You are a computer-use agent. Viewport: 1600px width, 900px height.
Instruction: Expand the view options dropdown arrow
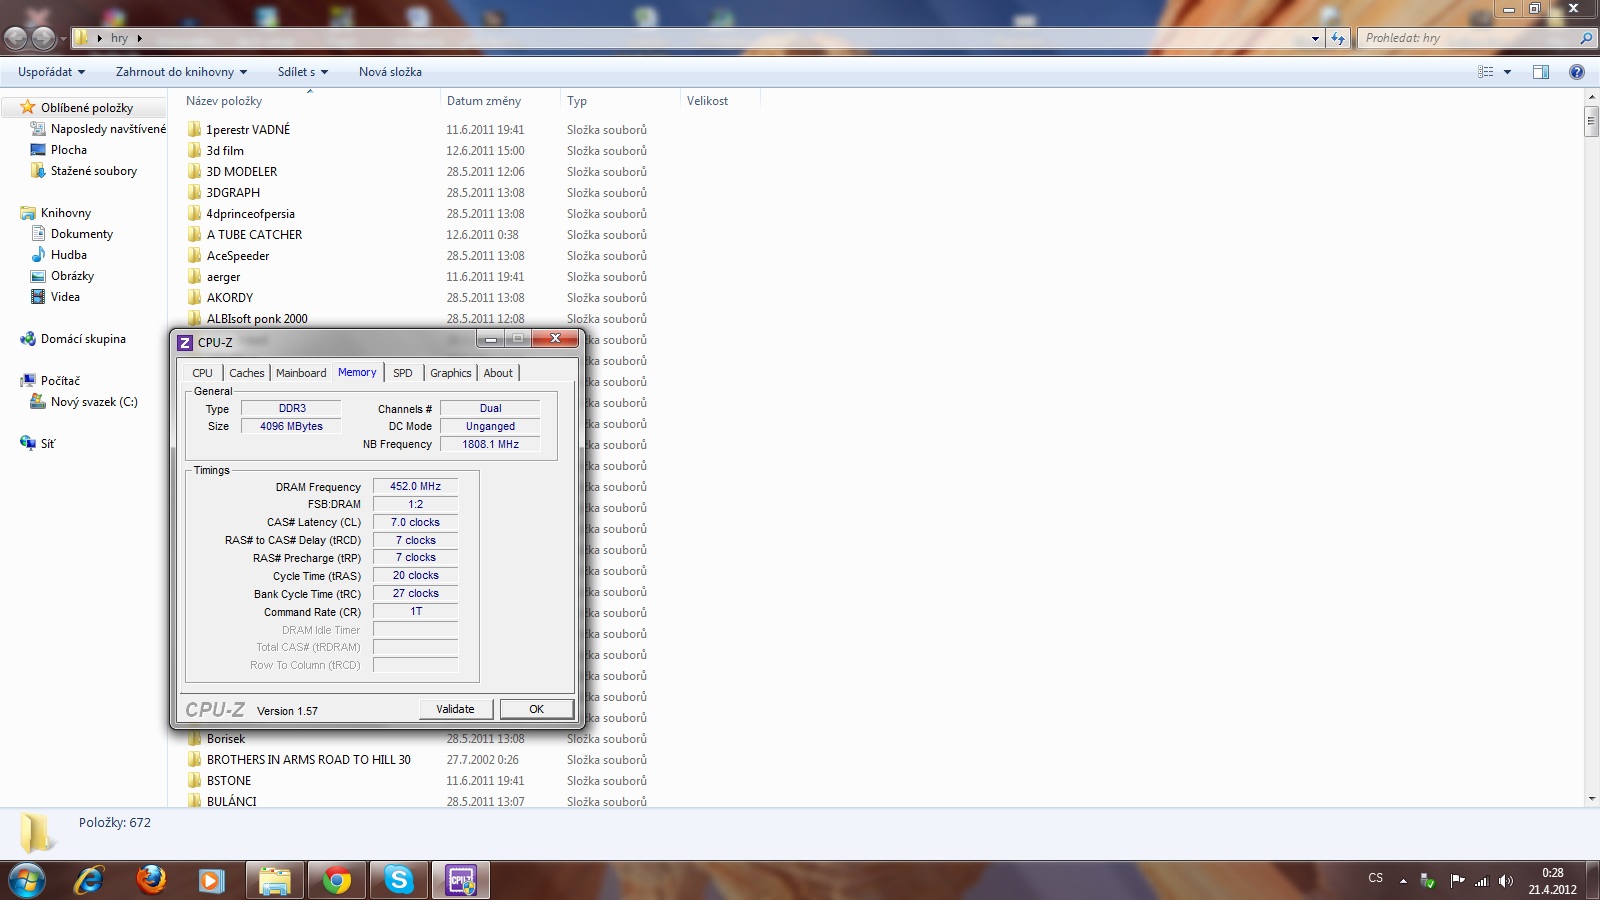1507,72
